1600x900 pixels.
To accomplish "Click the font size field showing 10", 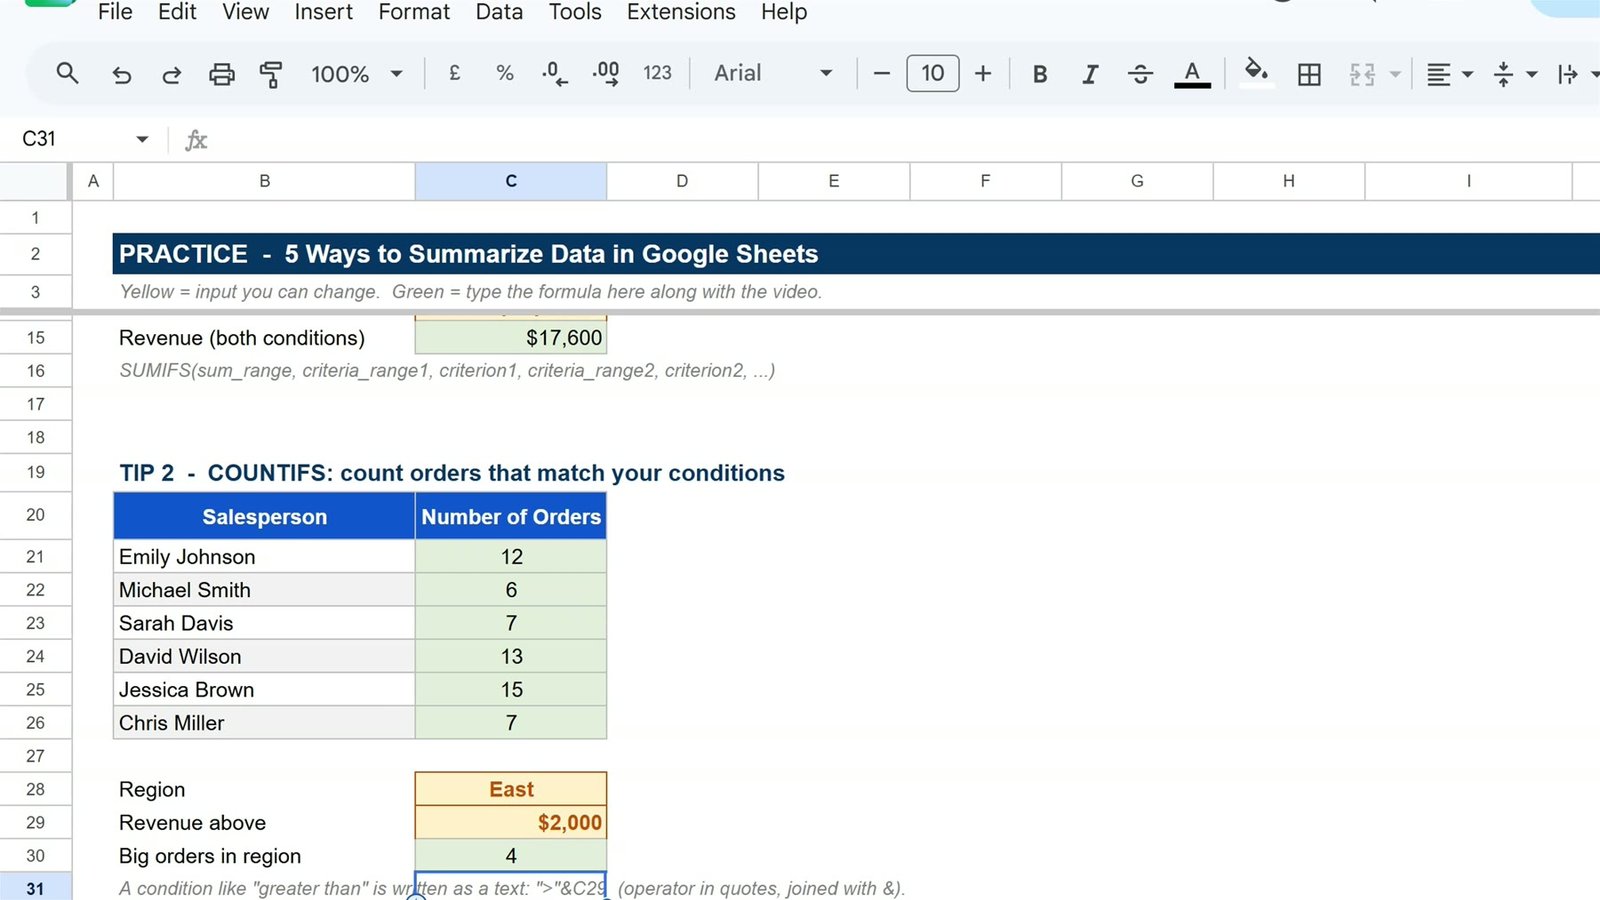I will 933,73.
